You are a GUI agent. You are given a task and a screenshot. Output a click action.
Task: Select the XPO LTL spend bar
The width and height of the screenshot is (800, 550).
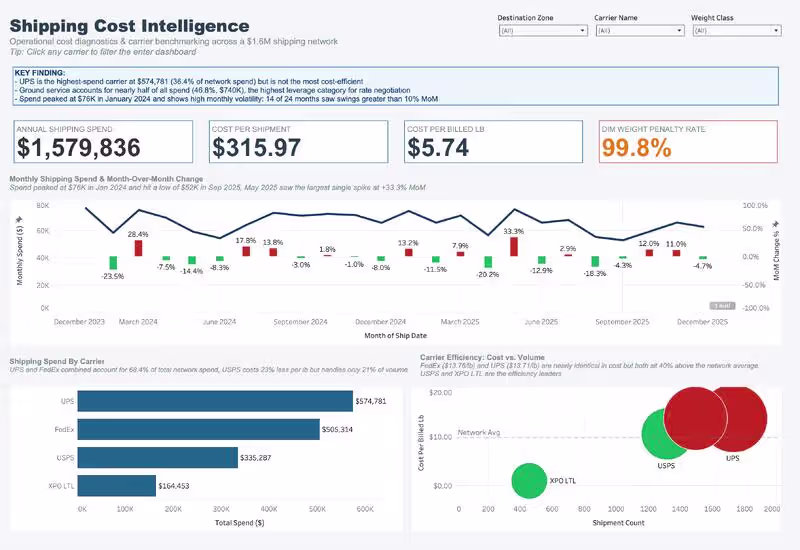117,486
